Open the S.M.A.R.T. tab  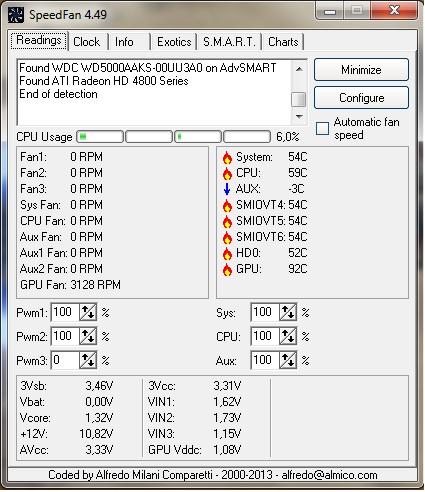229,42
